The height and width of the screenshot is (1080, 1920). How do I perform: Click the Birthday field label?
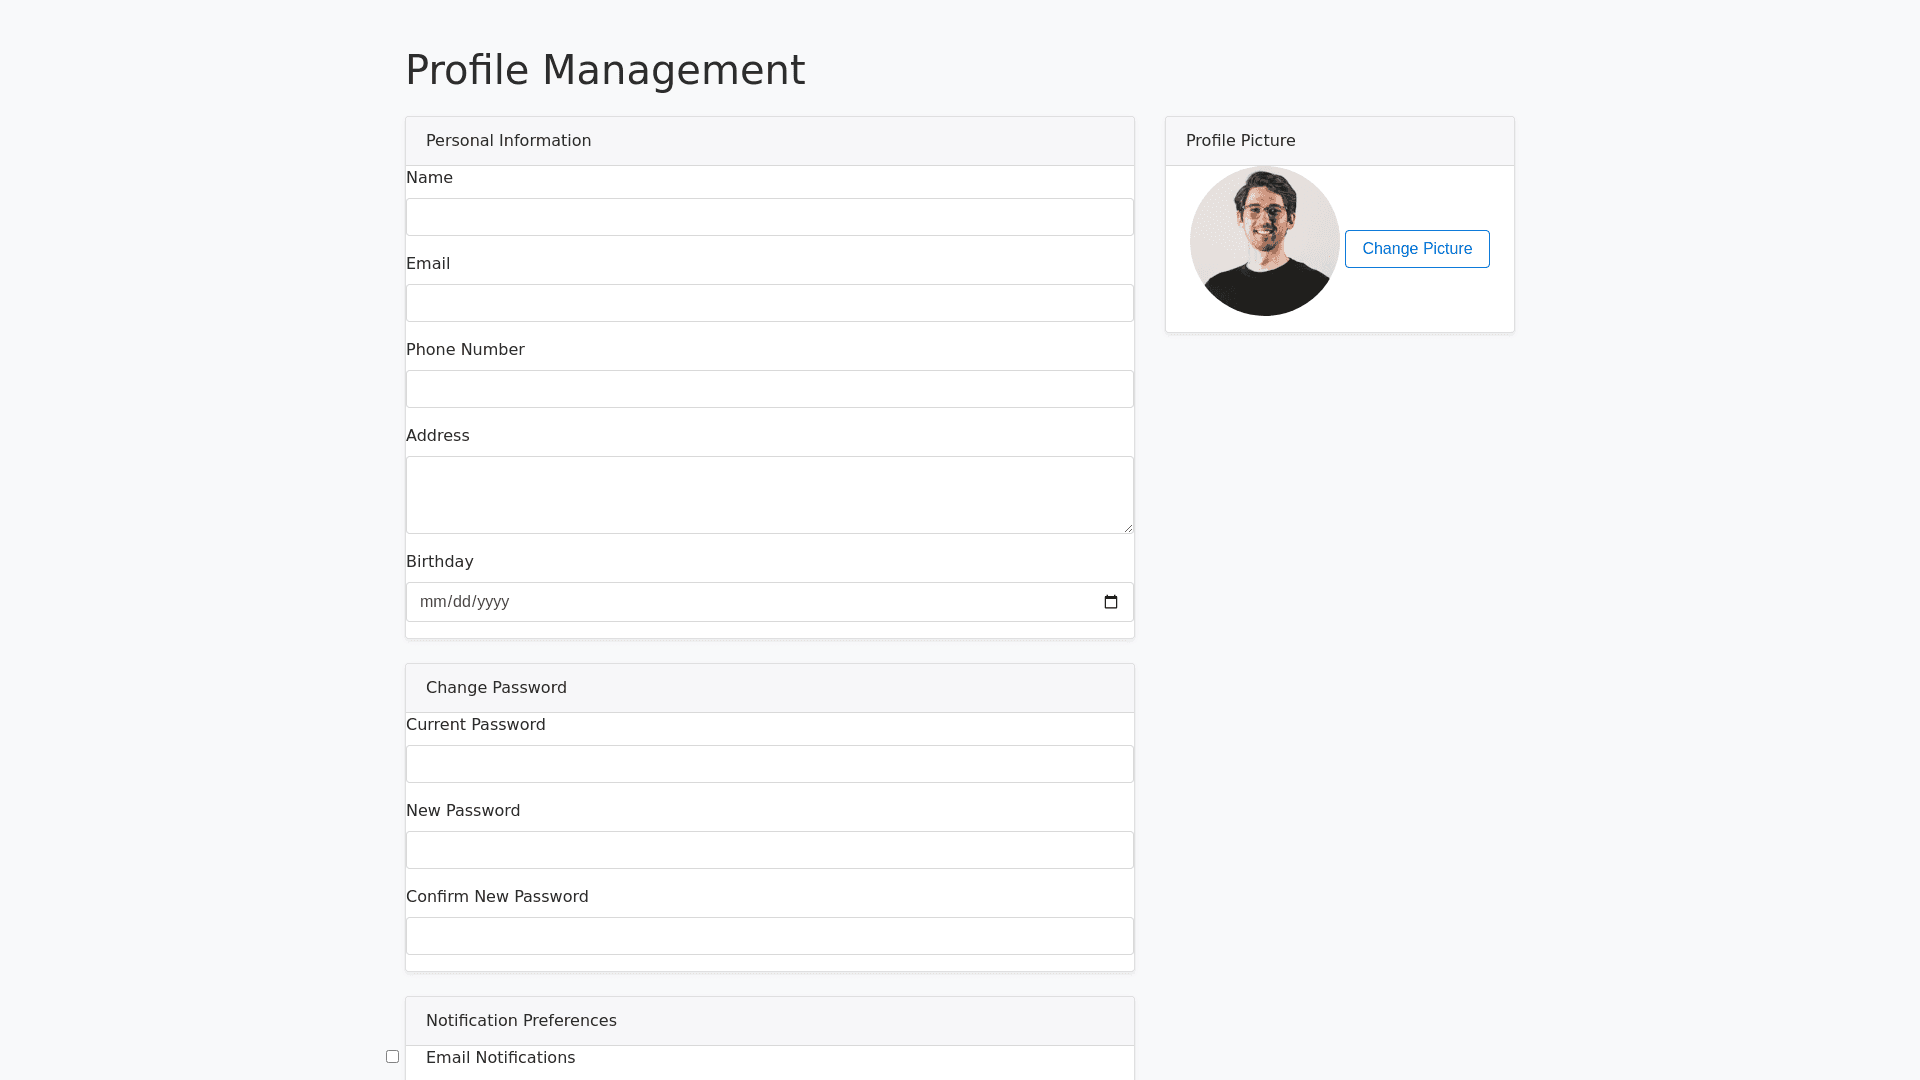coord(439,562)
